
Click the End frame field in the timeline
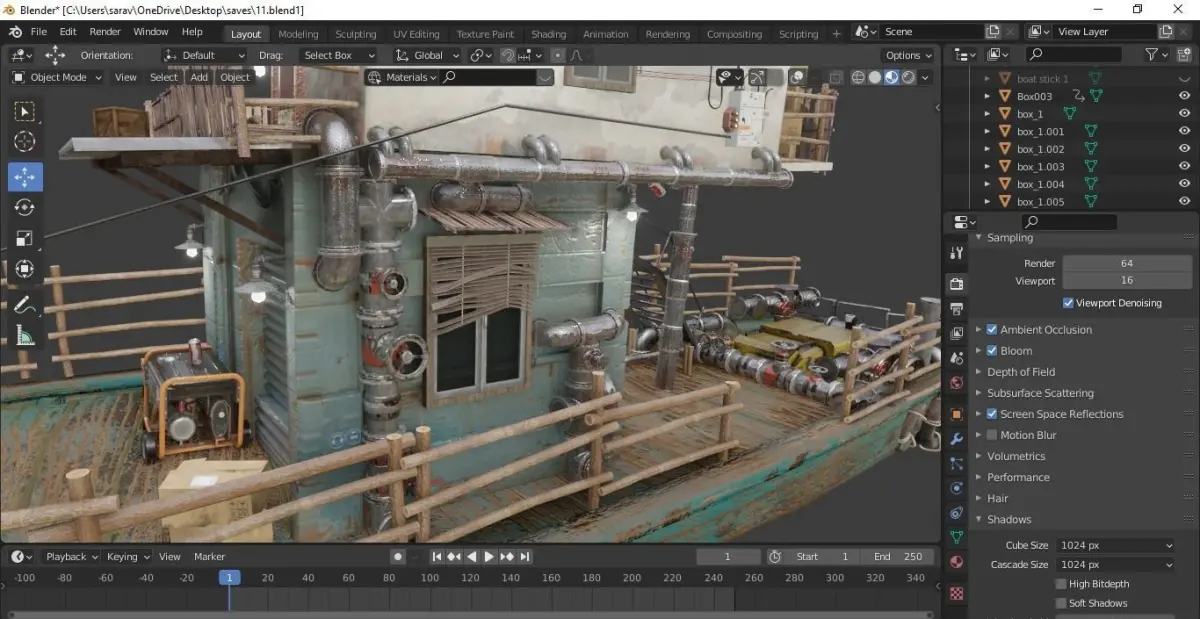pos(896,557)
